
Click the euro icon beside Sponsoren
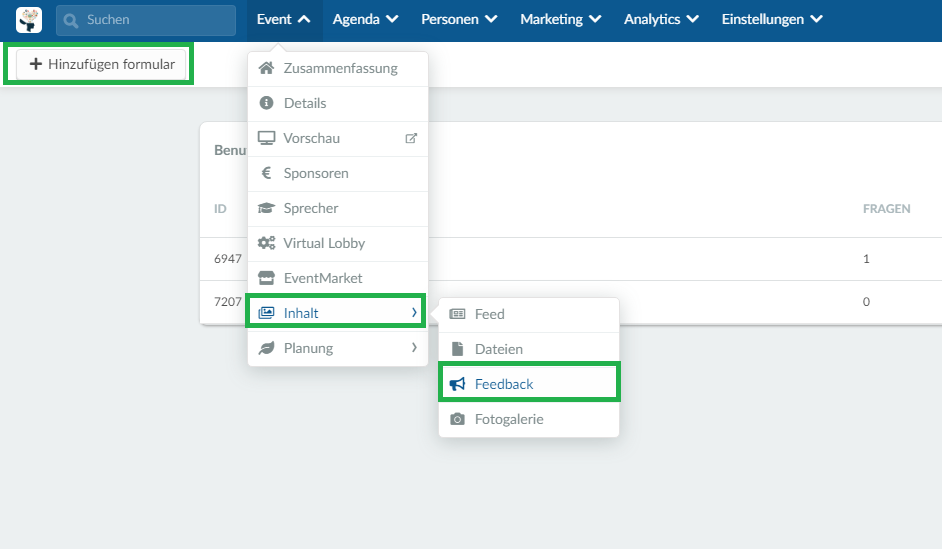tap(266, 172)
